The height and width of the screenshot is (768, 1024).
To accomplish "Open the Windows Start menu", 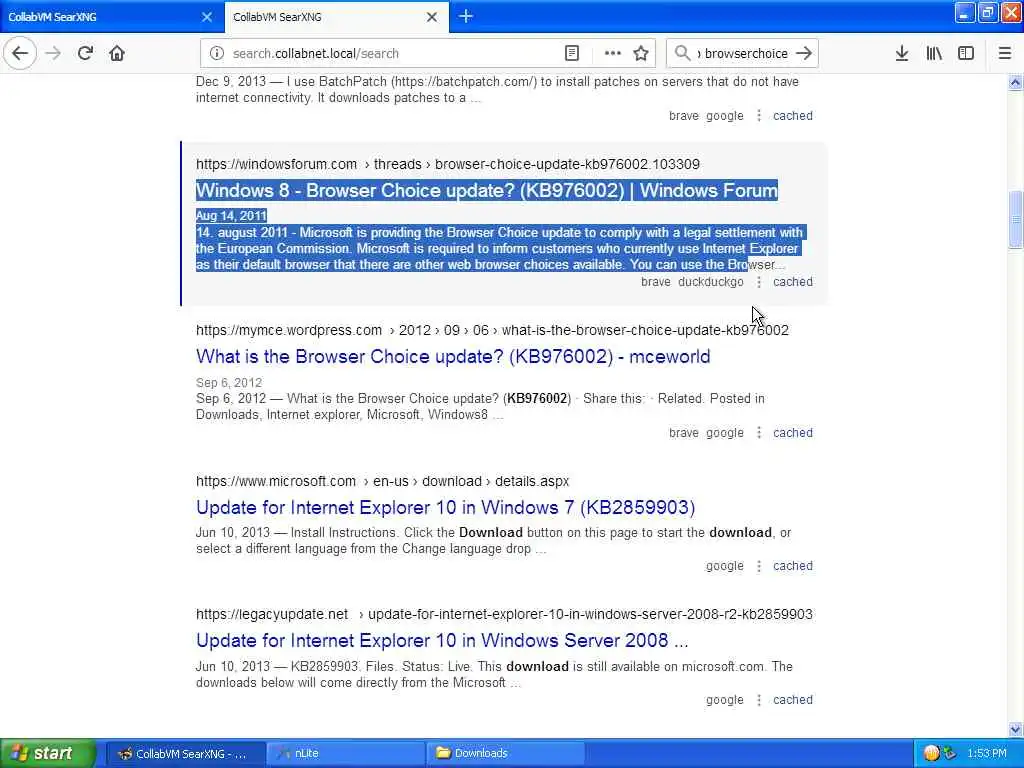I will pyautogui.click(x=47, y=753).
